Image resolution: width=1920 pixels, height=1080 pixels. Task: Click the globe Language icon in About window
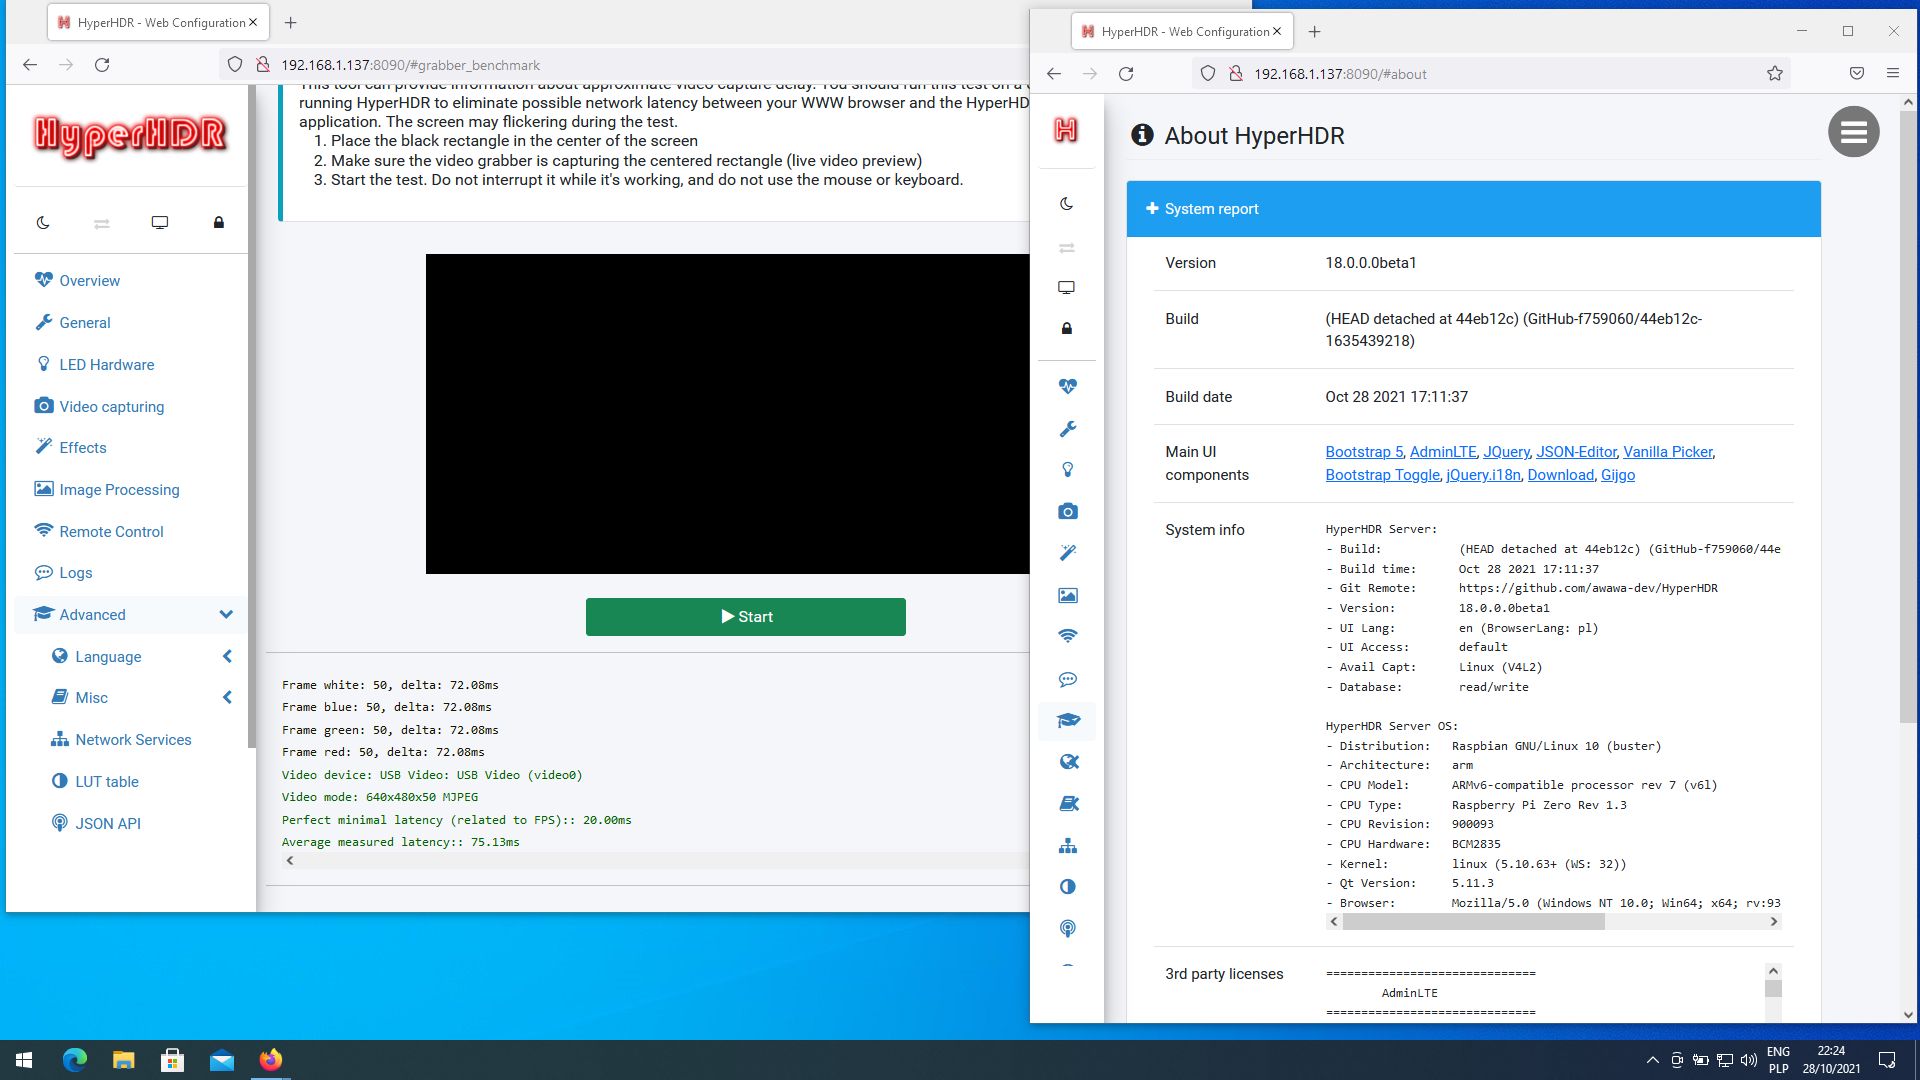pos(1068,762)
